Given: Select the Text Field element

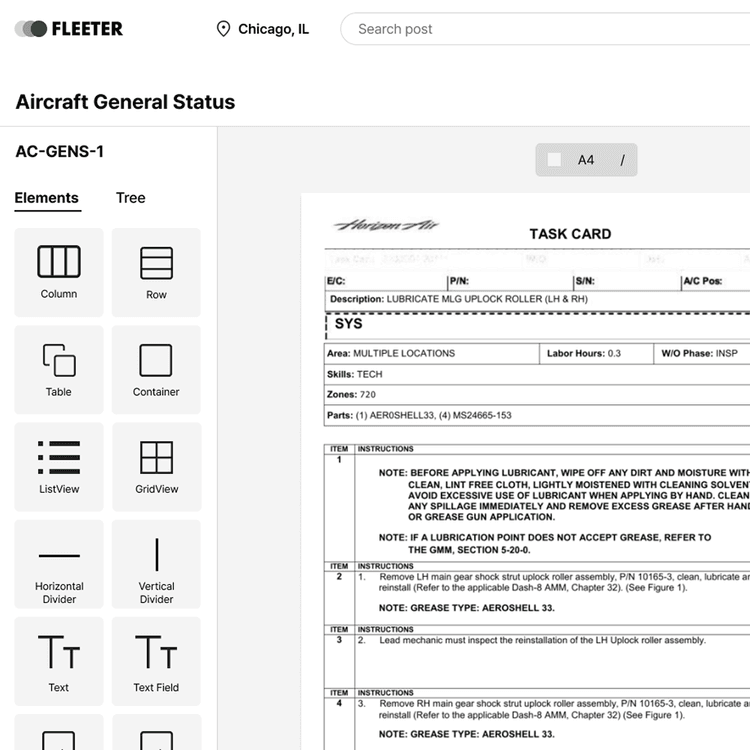Looking at the screenshot, I should pyautogui.click(x=156, y=661).
